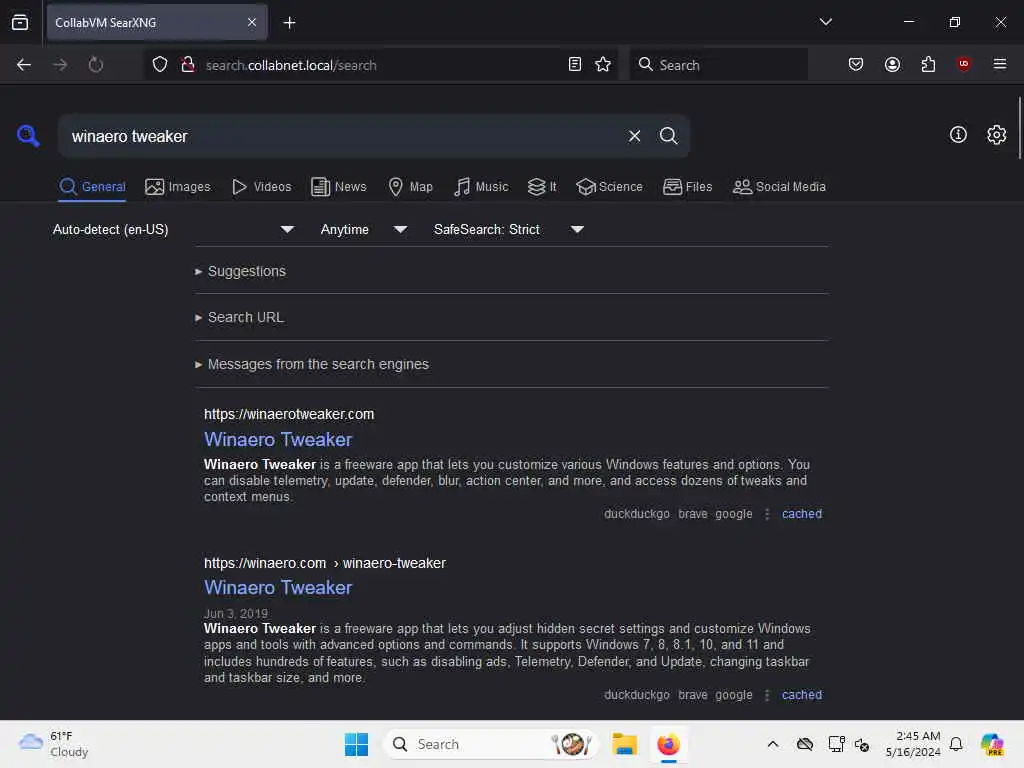Open the Copilot preview icon in taskbar
The image size is (1024, 768).
pyautogui.click(x=992, y=744)
